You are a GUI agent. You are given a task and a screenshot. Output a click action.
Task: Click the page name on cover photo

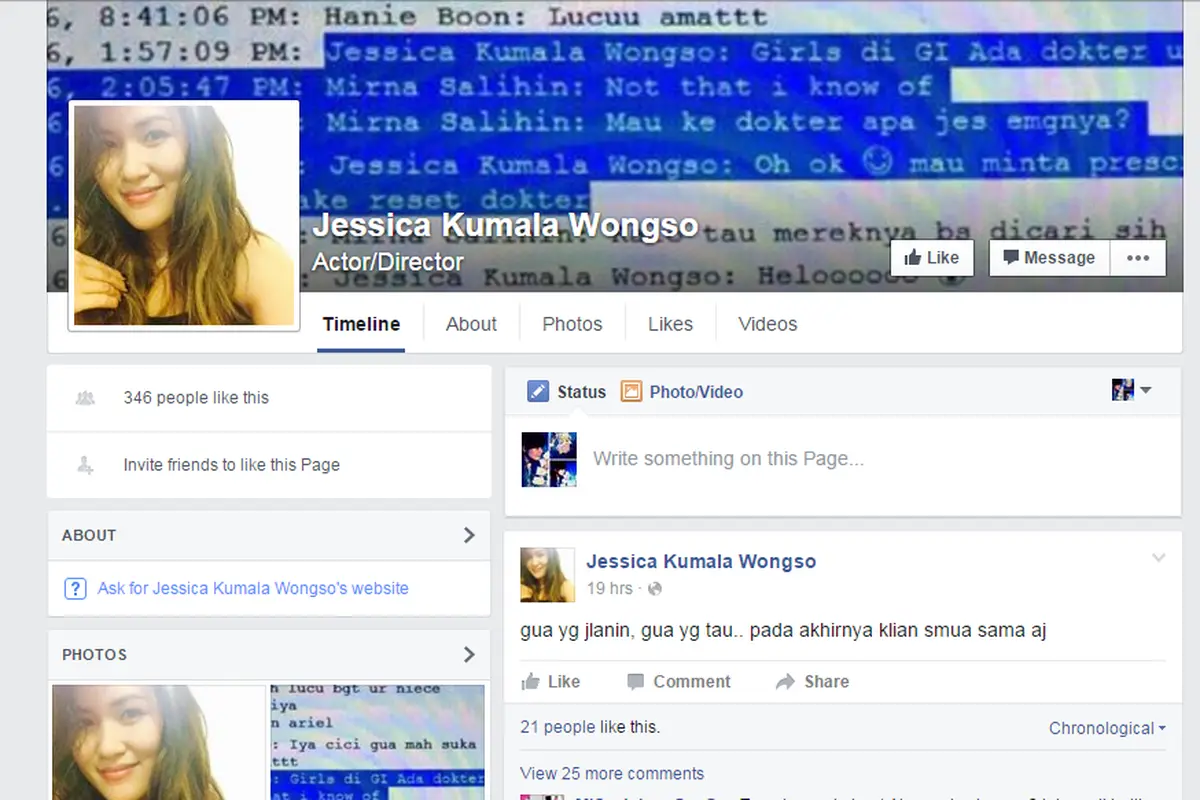tap(505, 225)
